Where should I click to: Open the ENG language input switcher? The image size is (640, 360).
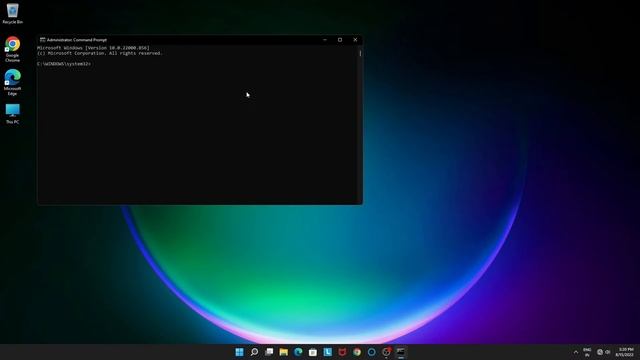coord(587,352)
